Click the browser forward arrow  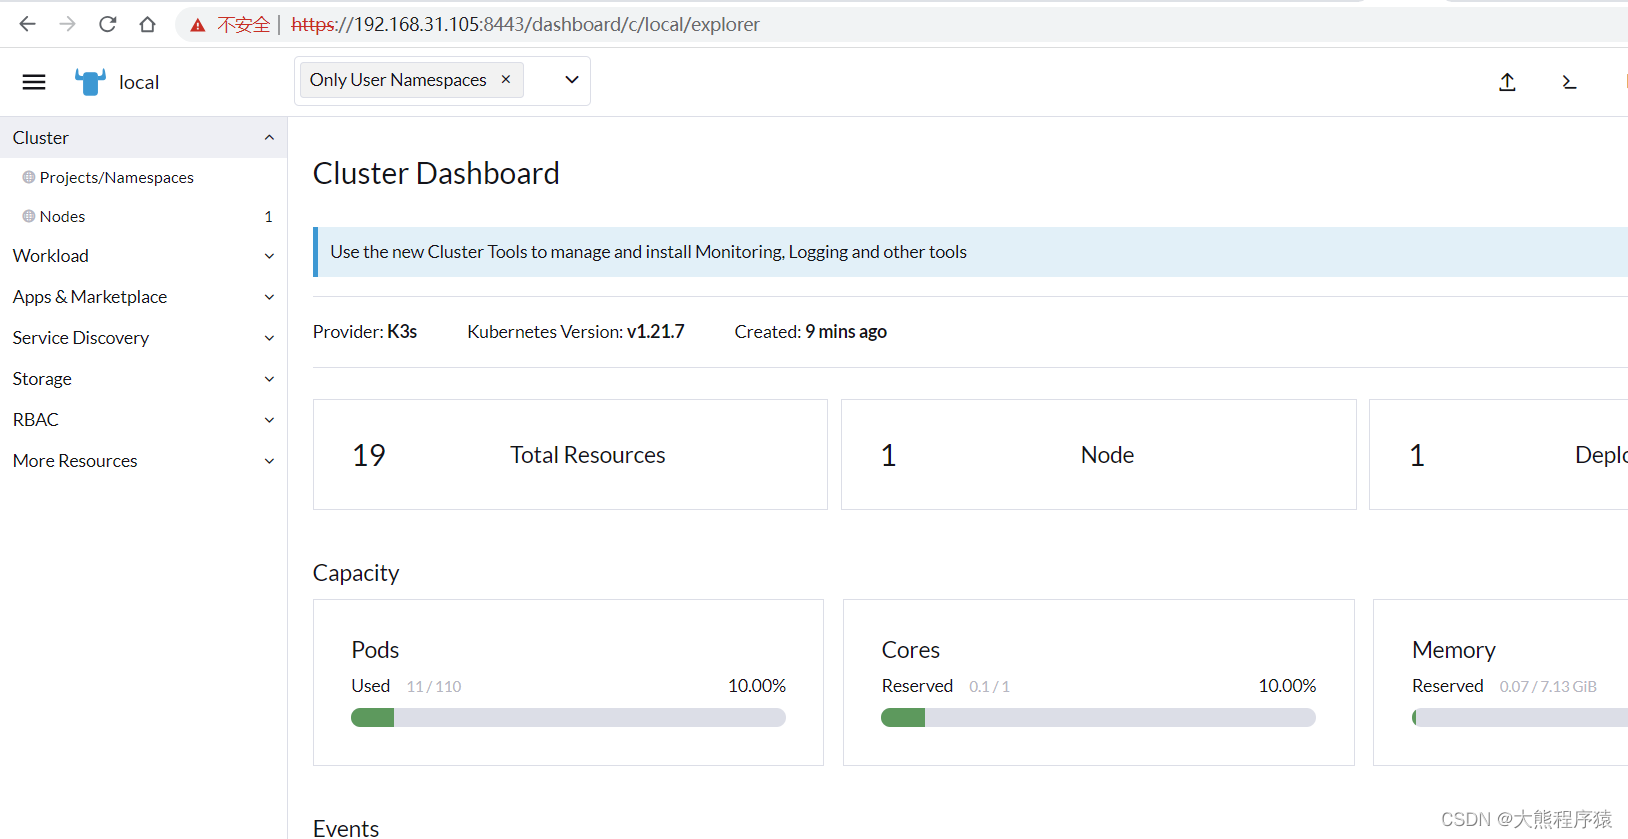tap(67, 24)
